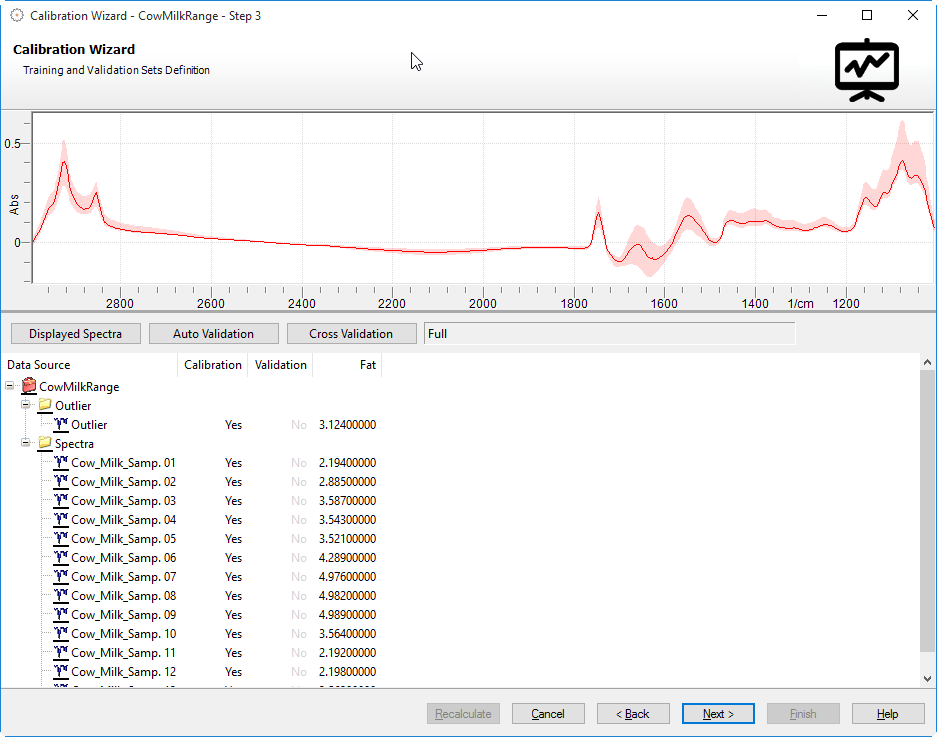
Task: Select the Cow_Milk_Samp. 01 spectrum icon
Action: pyautogui.click(x=61, y=463)
